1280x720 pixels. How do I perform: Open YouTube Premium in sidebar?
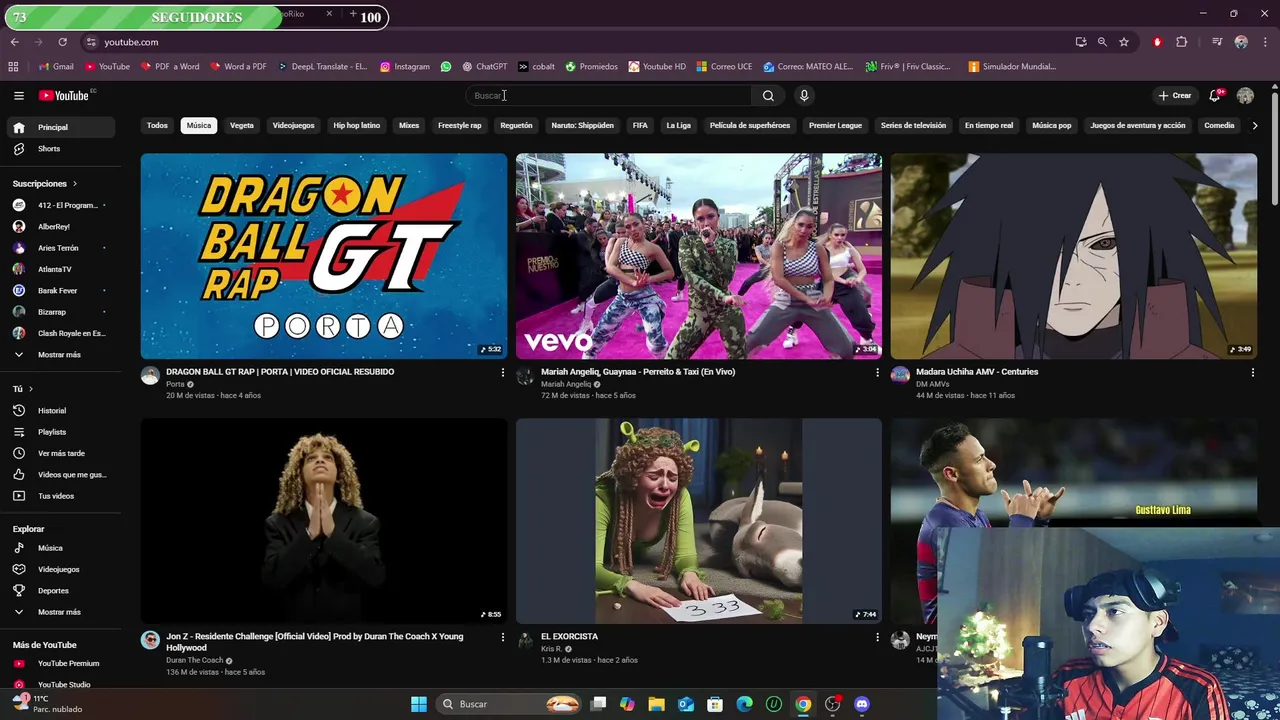(60, 663)
